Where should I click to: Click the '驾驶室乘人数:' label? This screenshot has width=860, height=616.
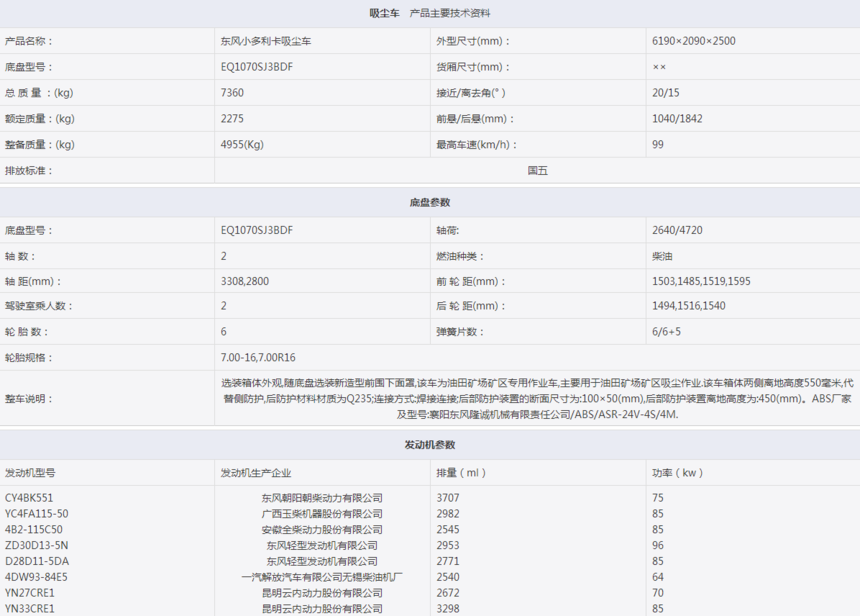click(39, 306)
